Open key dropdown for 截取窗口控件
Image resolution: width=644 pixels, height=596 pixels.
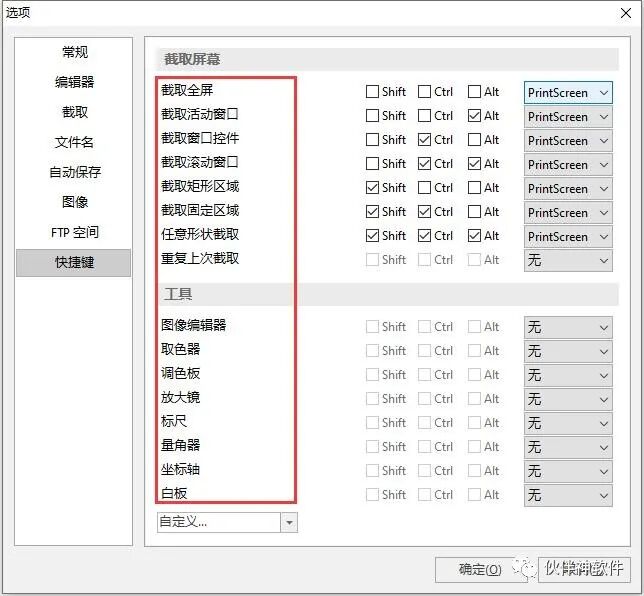568,141
